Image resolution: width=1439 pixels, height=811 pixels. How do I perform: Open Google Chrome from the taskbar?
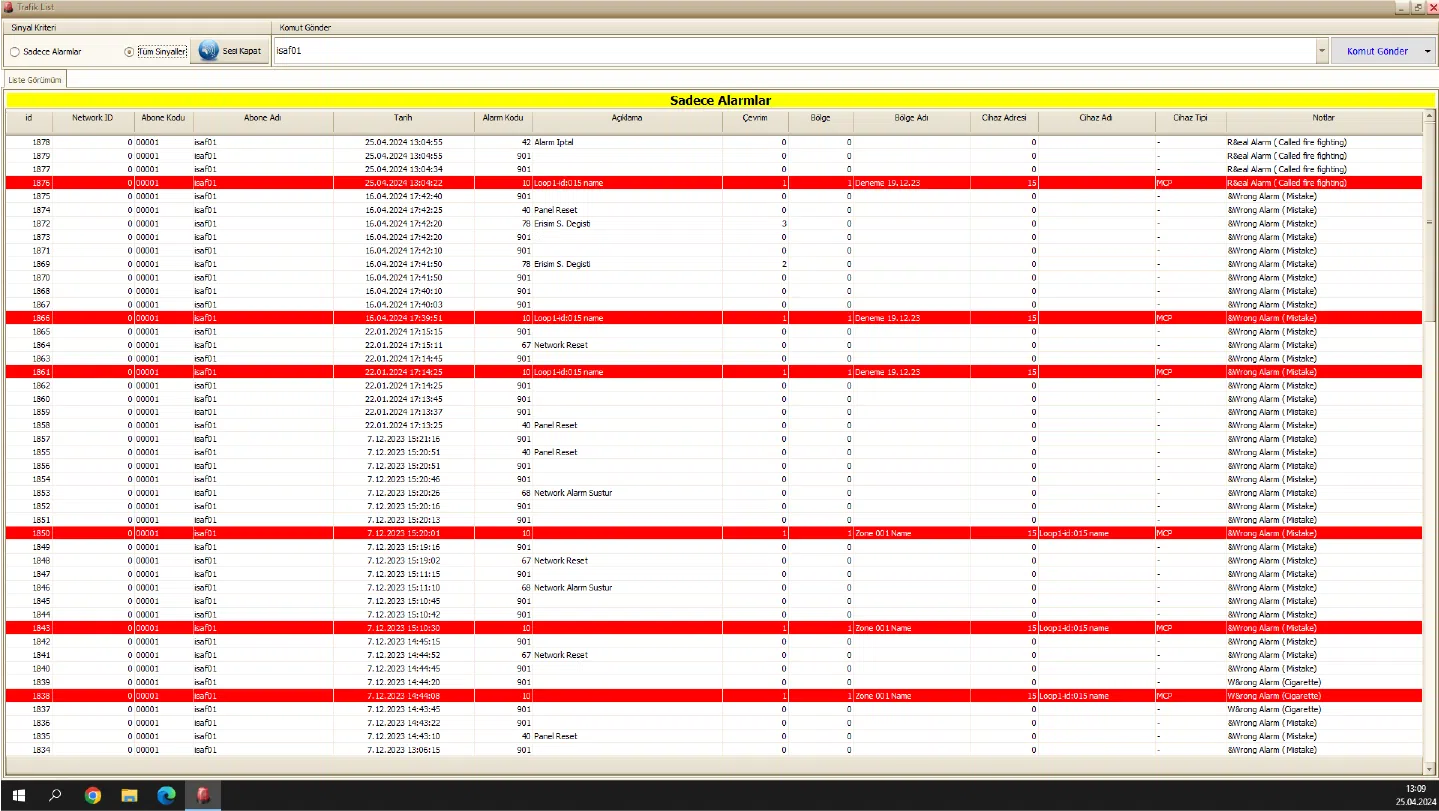tap(92, 796)
